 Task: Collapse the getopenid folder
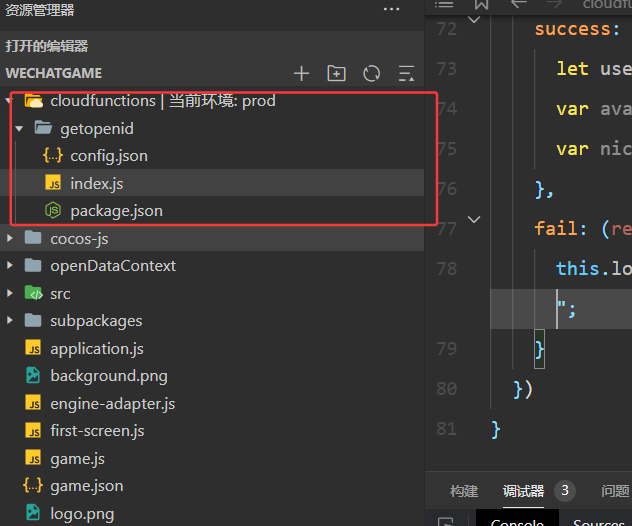tap(20, 129)
